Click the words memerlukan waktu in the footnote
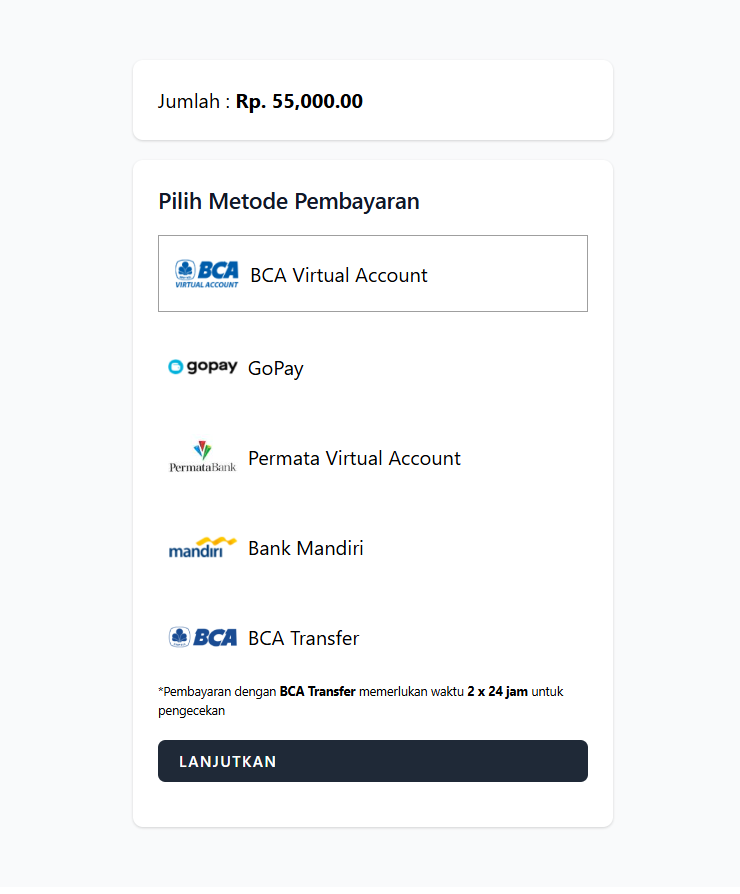 coord(411,691)
